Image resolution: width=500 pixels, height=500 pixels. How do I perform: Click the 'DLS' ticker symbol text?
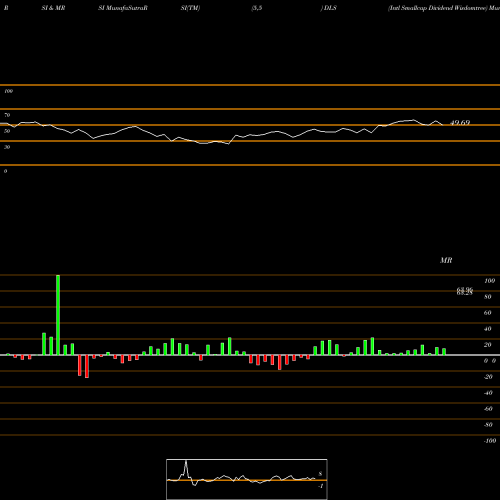pos(330,8)
